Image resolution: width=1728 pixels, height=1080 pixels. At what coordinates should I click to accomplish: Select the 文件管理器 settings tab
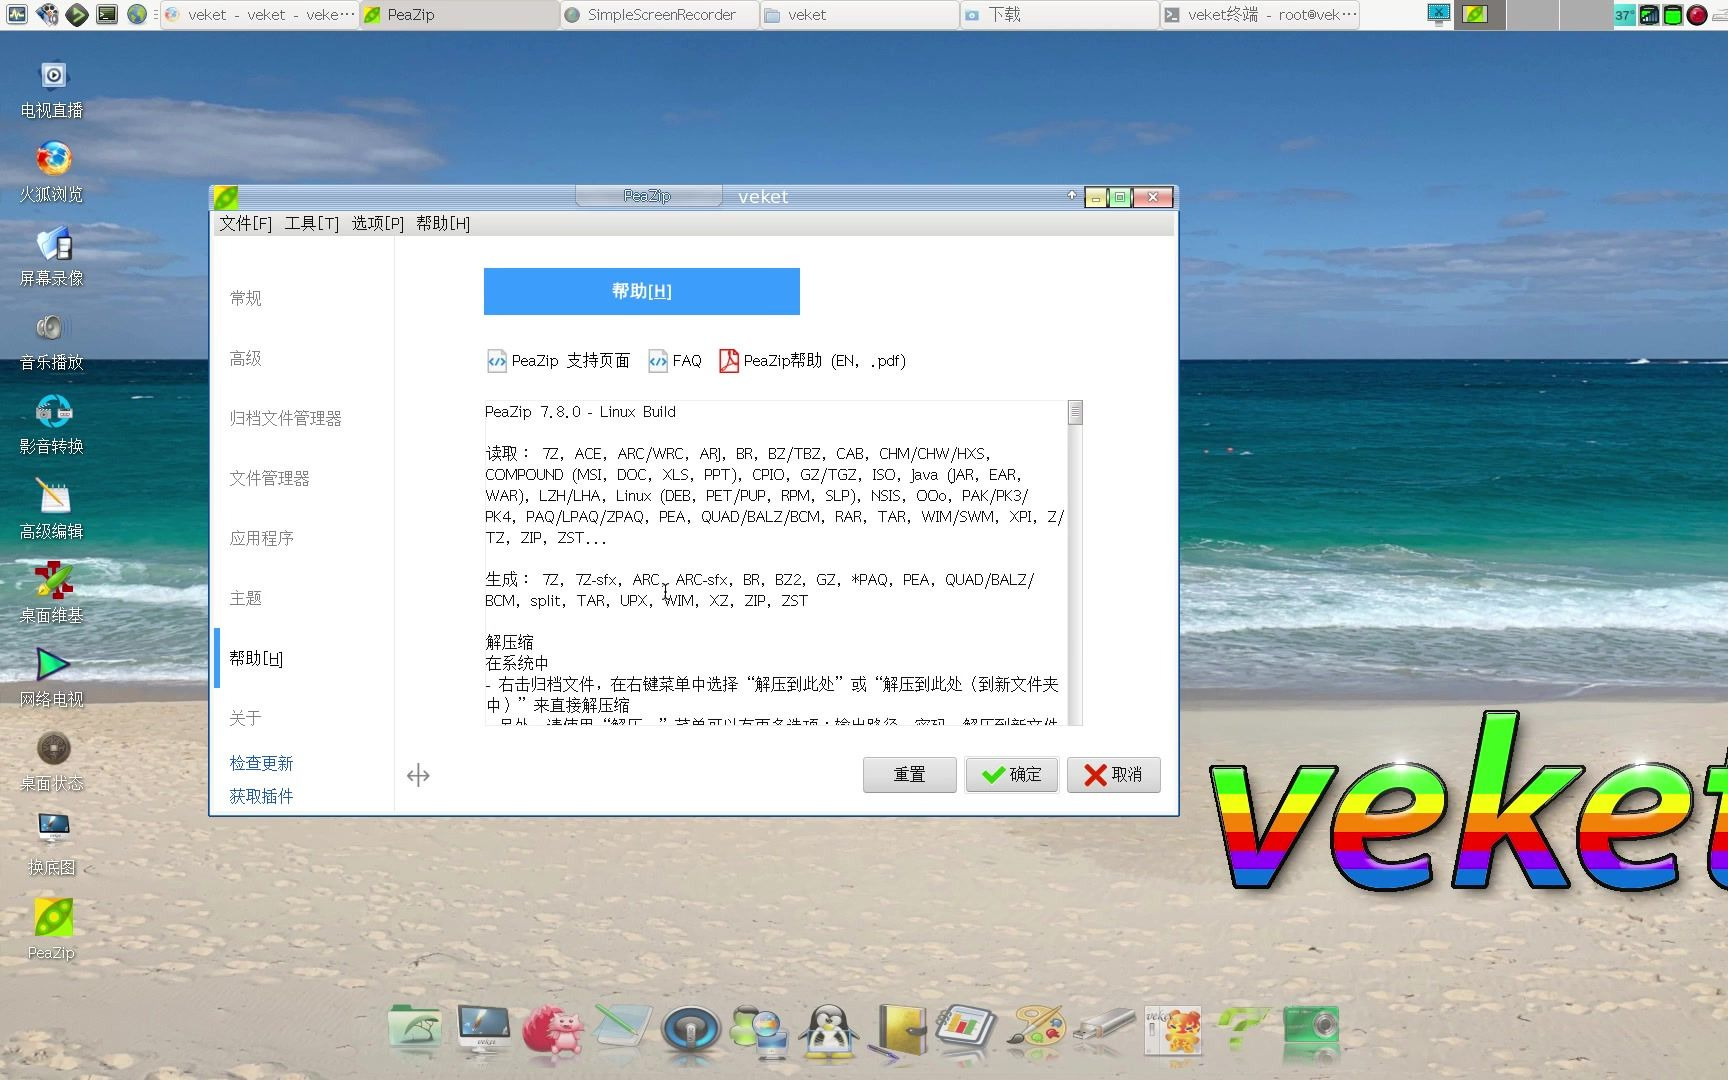pyautogui.click(x=270, y=478)
